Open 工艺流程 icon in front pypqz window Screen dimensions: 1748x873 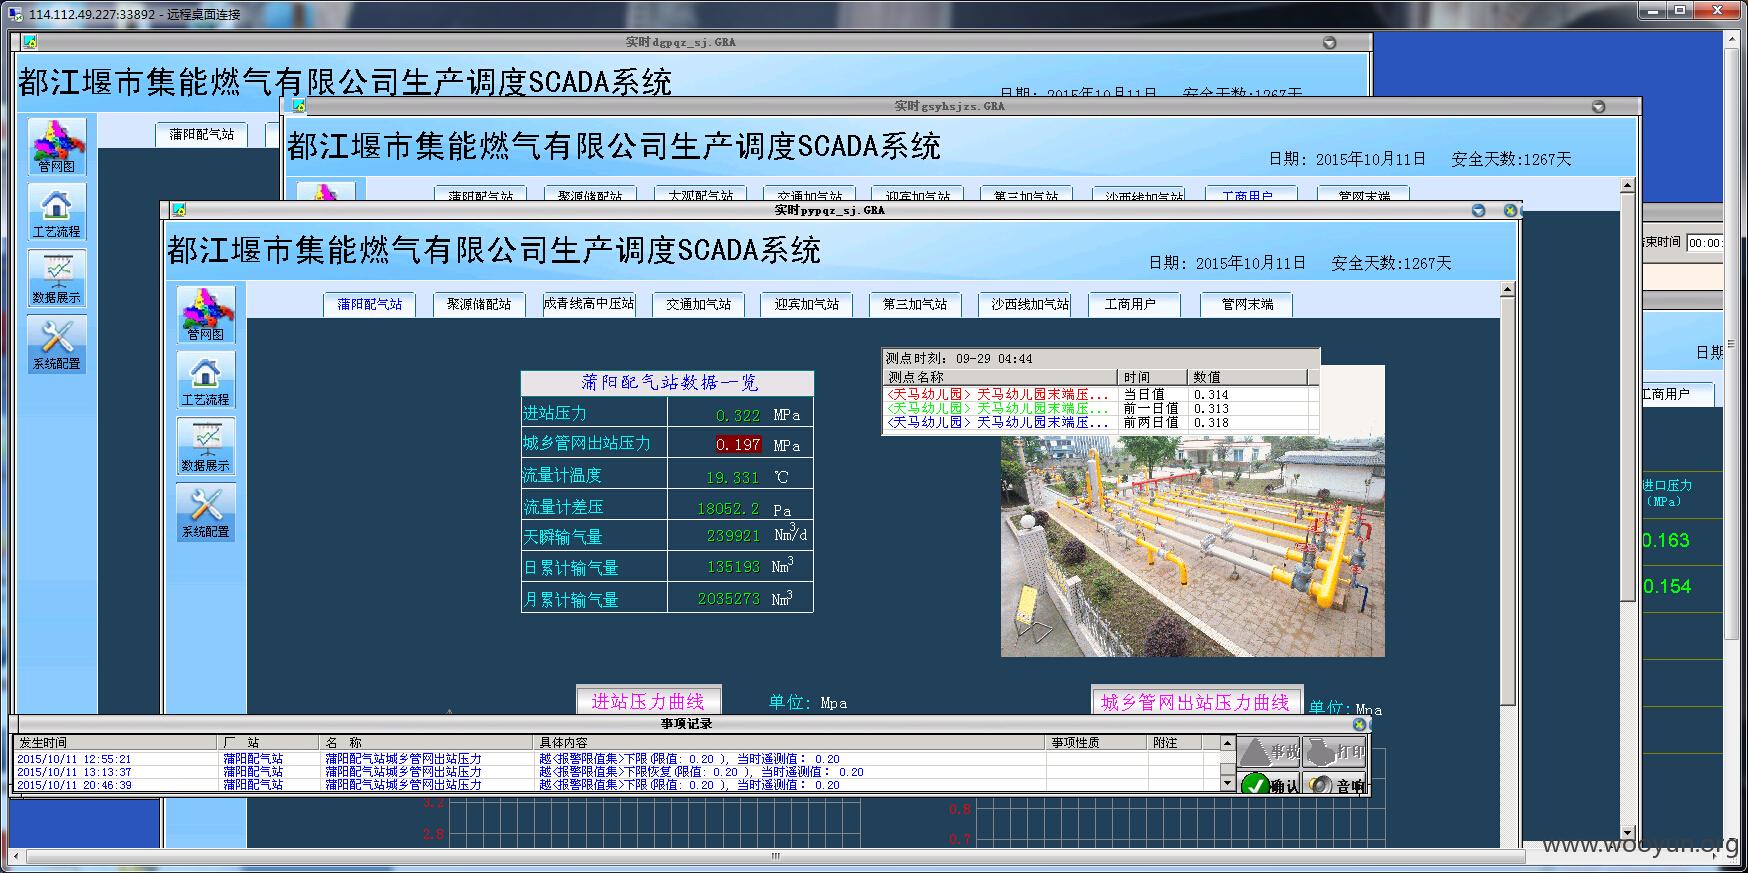pyautogui.click(x=206, y=379)
